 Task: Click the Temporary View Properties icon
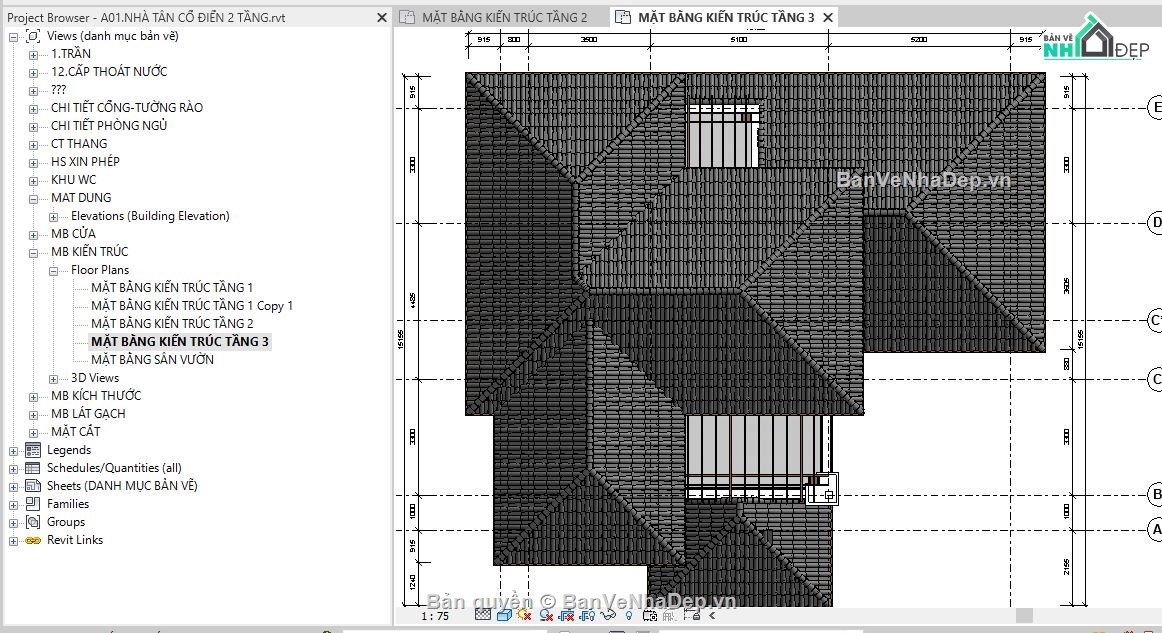click(x=650, y=617)
